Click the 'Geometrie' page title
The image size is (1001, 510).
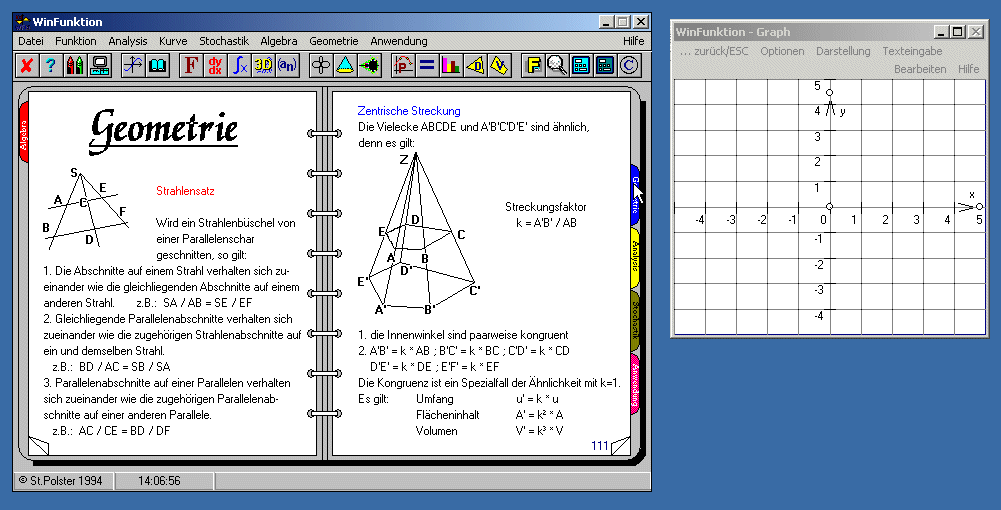click(x=164, y=132)
